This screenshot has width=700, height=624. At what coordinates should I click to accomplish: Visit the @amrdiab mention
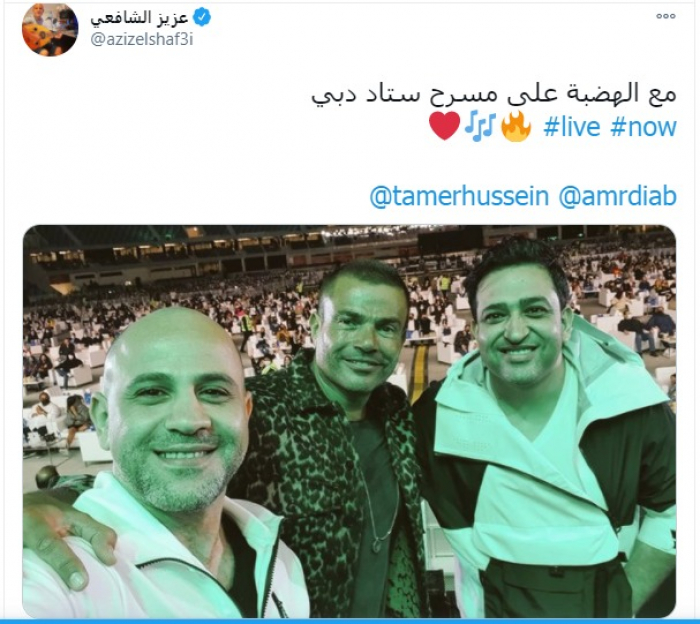[x=617, y=196]
